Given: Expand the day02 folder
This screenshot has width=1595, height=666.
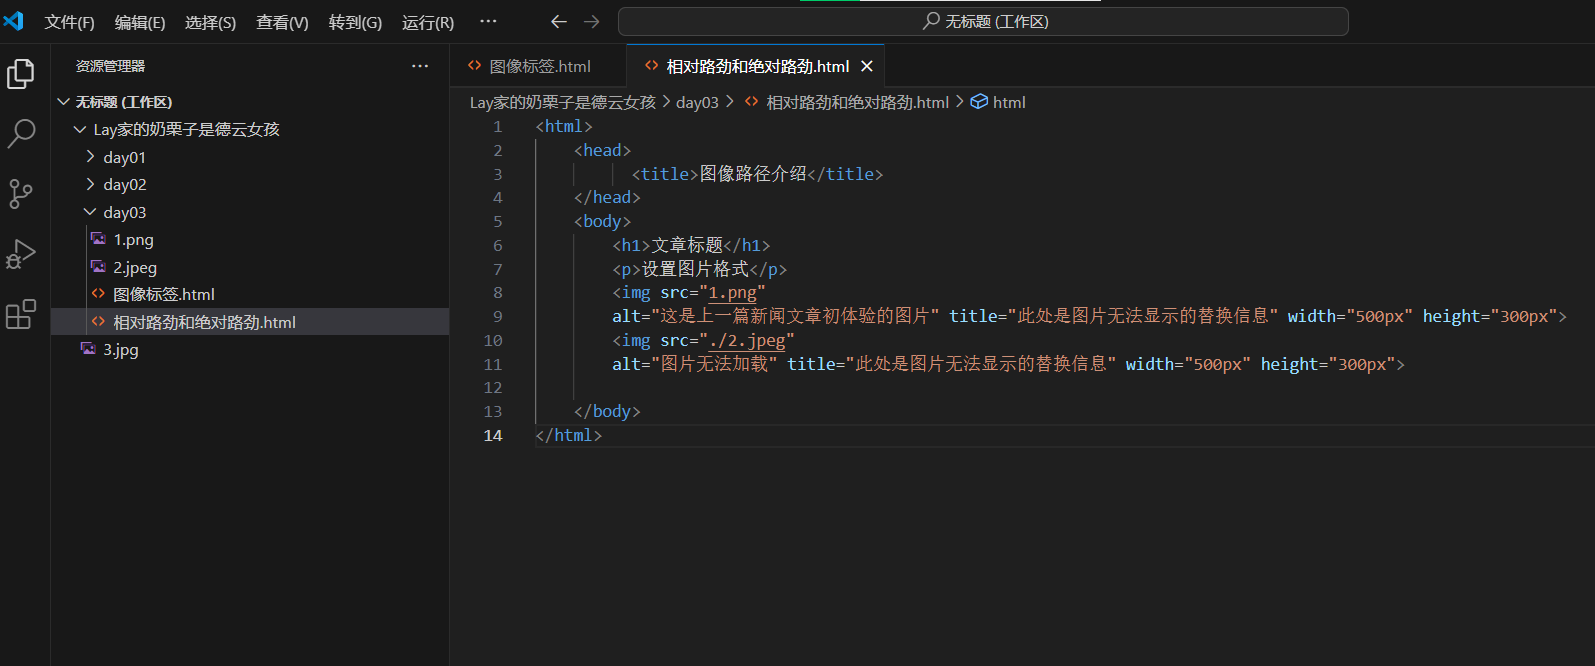Looking at the screenshot, I should pos(124,185).
